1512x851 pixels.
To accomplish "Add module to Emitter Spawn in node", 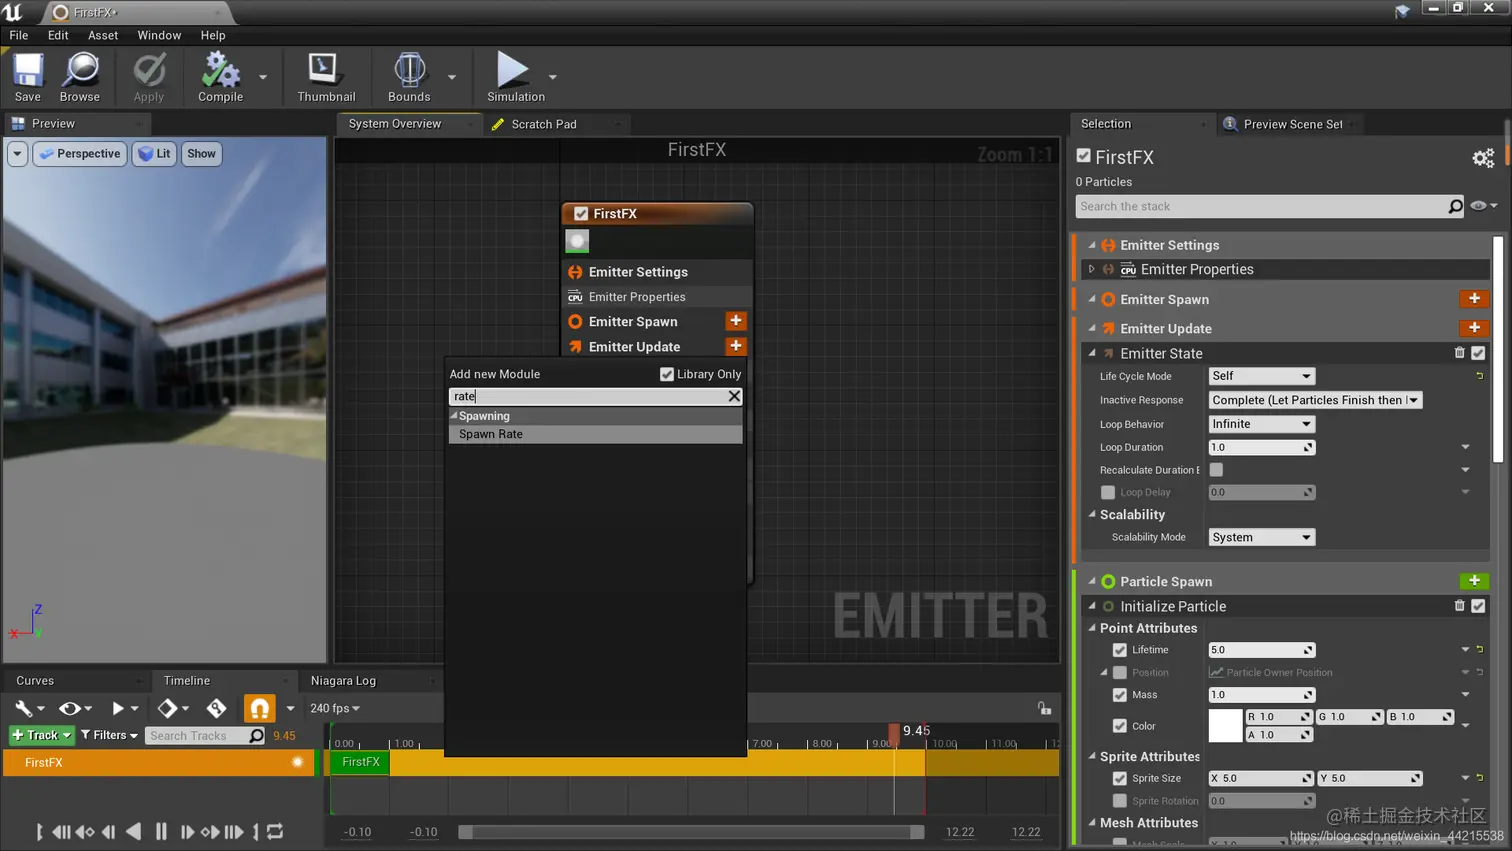I will (x=736, y=321).
